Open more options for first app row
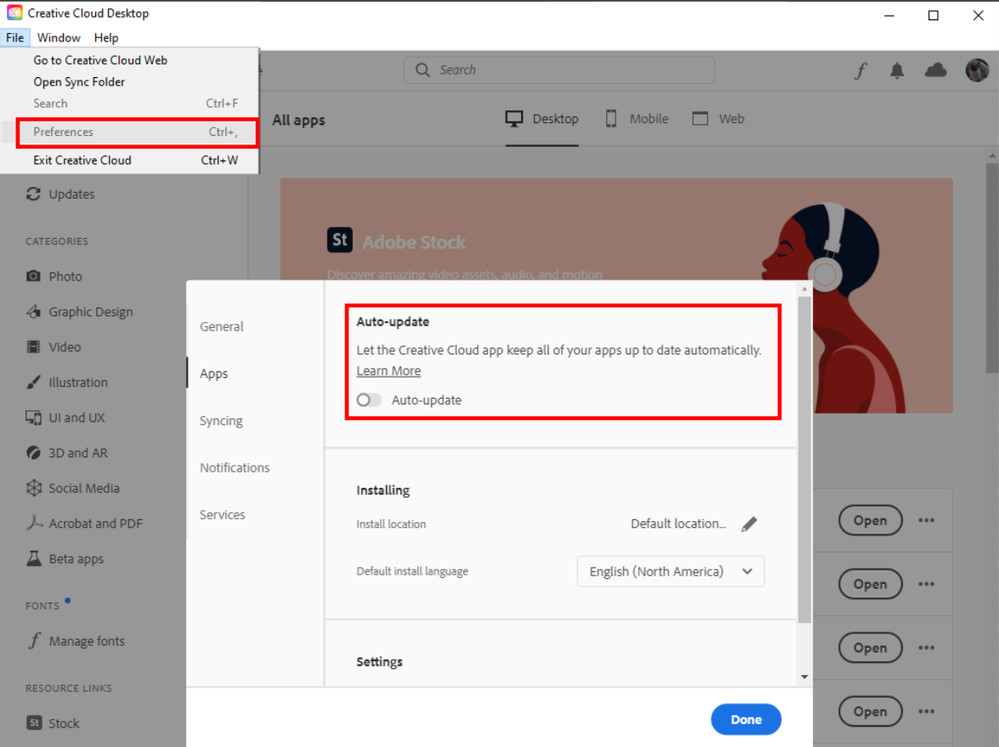This screenshot has height=747, width=999. [926, 520]
